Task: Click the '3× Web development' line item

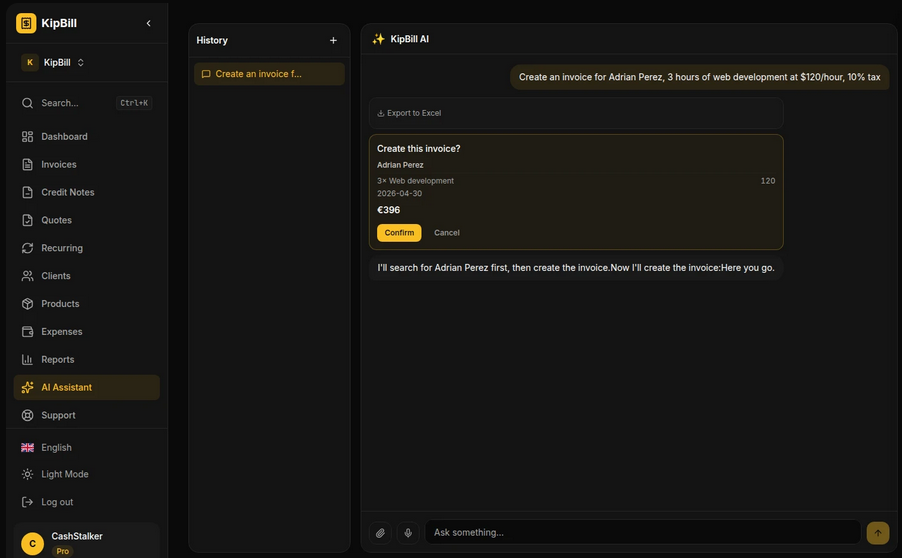Action: [x=415, y=181]
